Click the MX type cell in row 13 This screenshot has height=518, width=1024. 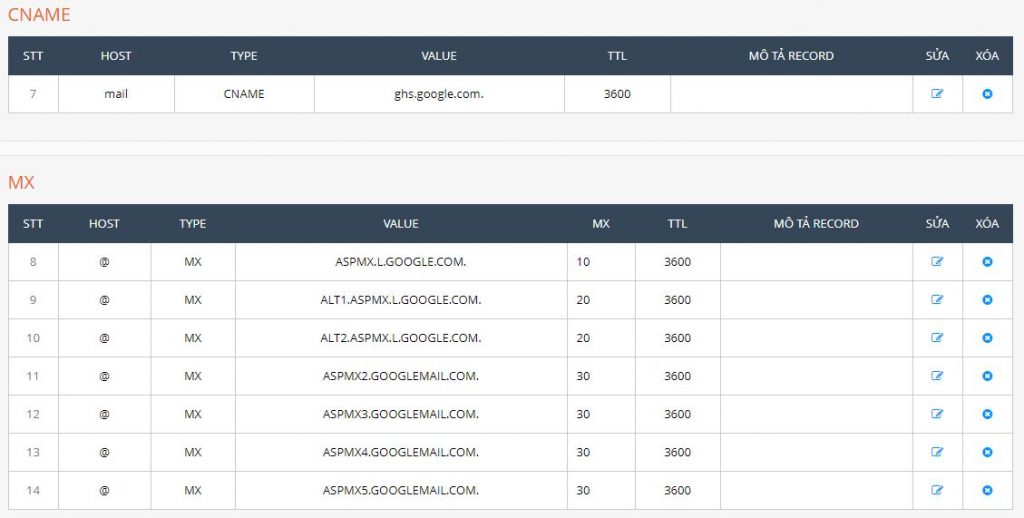[193, 452]
